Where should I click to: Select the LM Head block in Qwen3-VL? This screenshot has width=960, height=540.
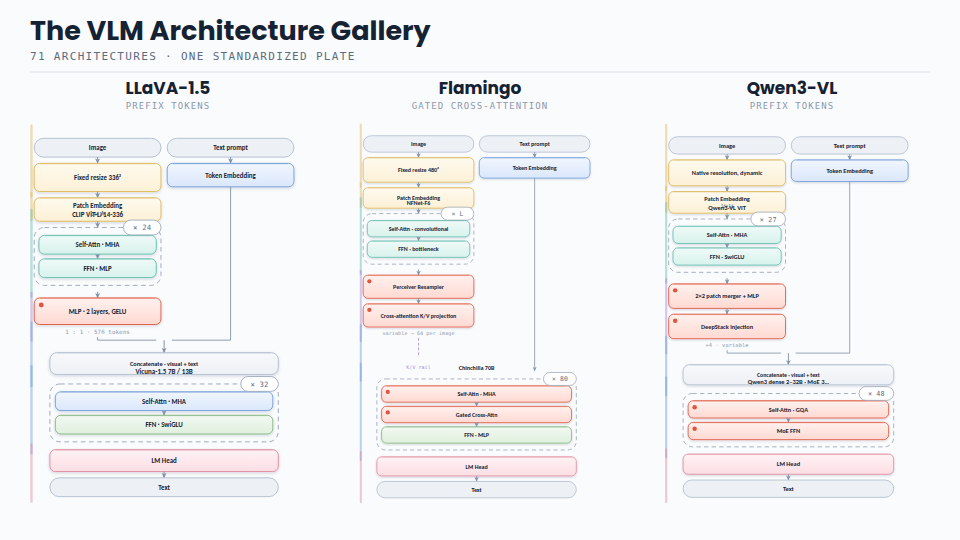788,464
